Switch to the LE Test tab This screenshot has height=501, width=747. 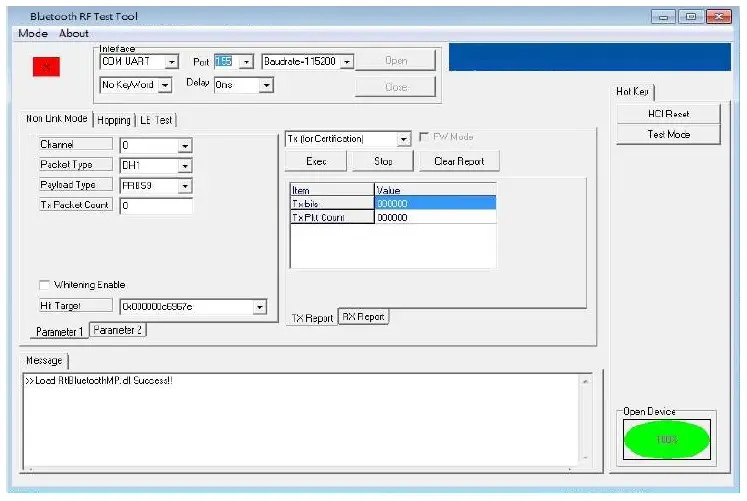click(156, 120)
